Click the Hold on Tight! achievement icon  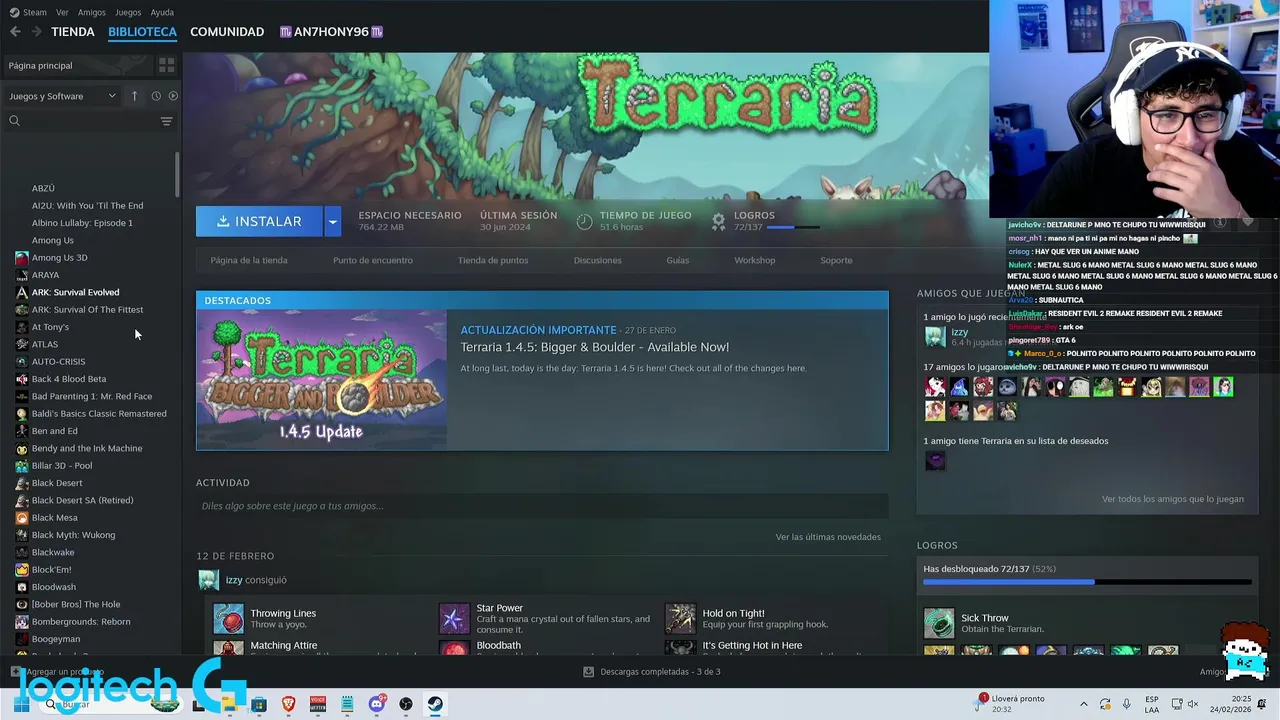click(x=680, y=618)
